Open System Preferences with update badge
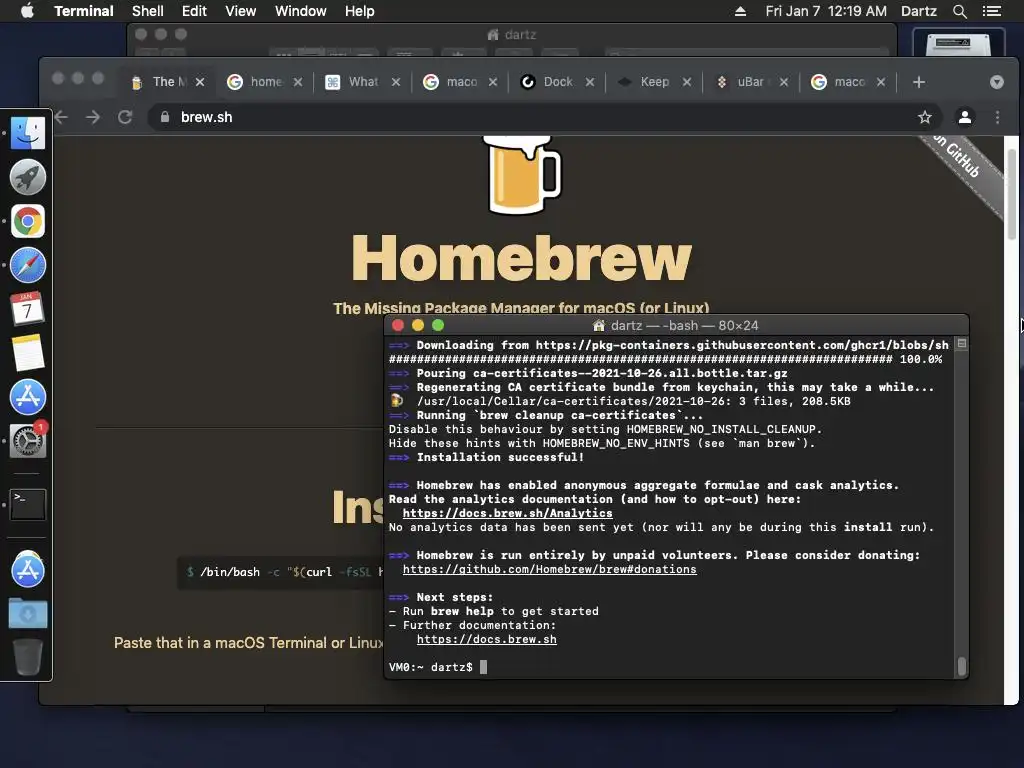This screenshot has width=1024, height=768. 27,441
